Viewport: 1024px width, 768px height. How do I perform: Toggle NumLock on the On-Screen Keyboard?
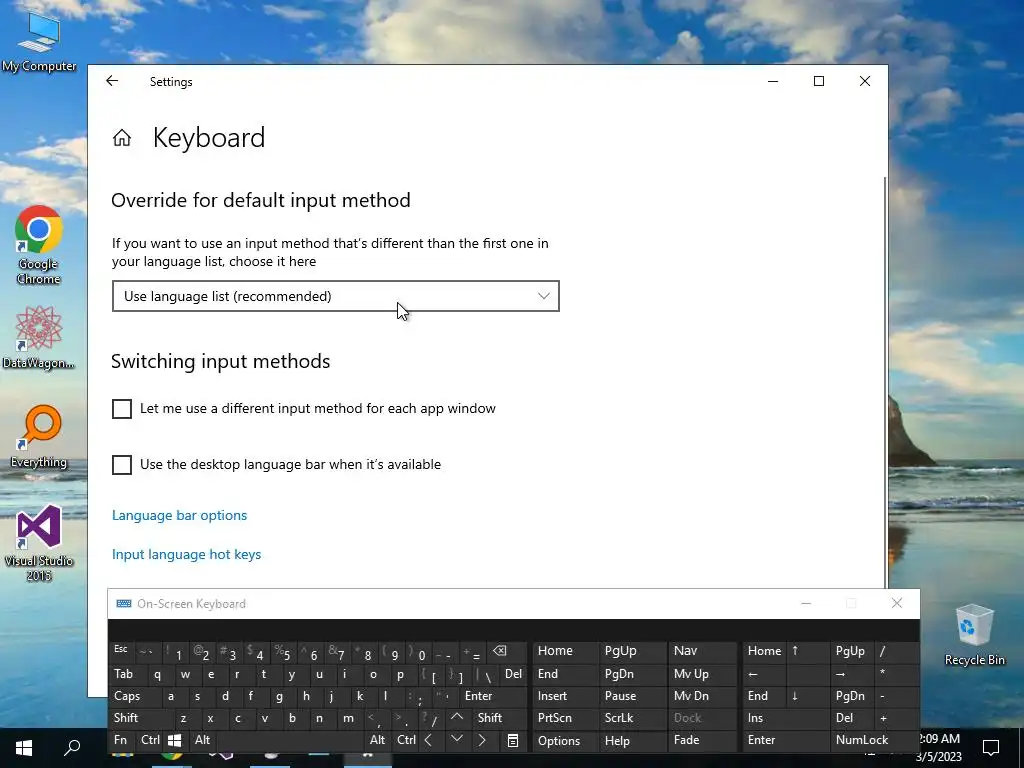click(x=874, y=741)
